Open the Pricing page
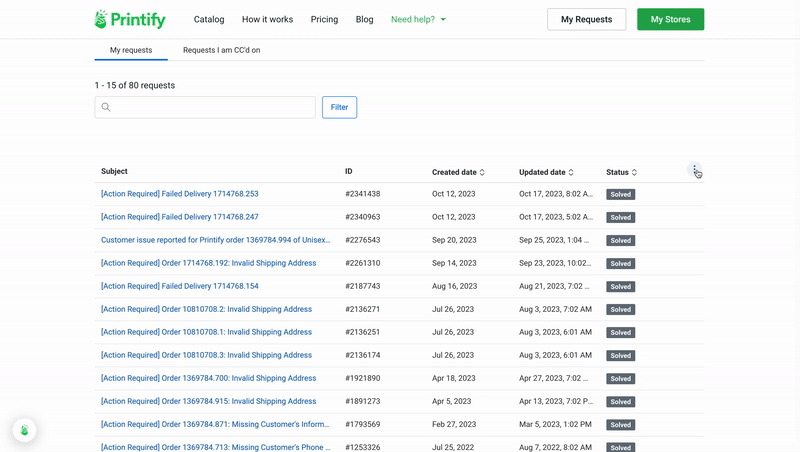The width and height of the screenshot is (800, 452). tap(324, 19)
